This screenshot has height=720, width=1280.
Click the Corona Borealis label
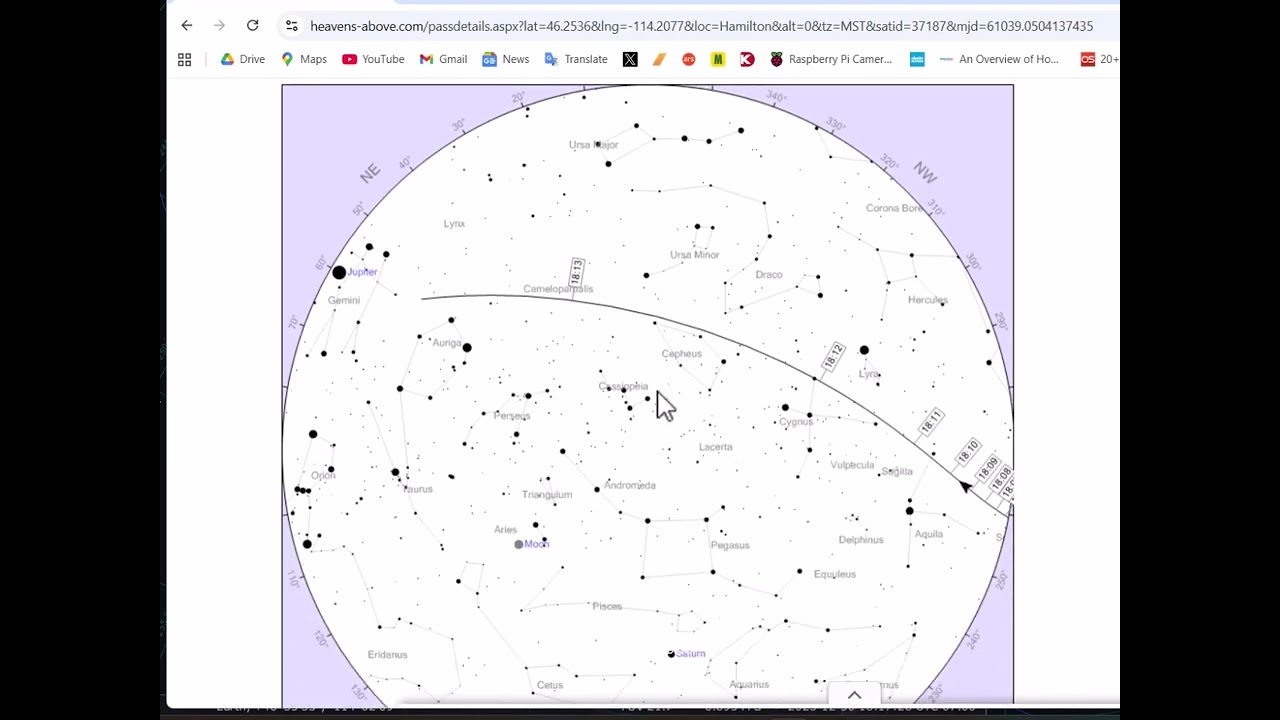(894, 209)
